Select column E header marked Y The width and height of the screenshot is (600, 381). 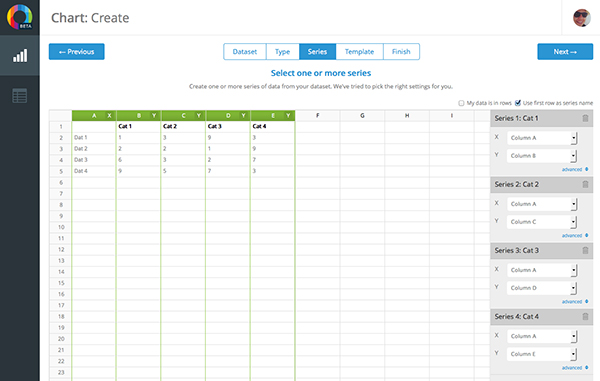[x=273, y=116]
